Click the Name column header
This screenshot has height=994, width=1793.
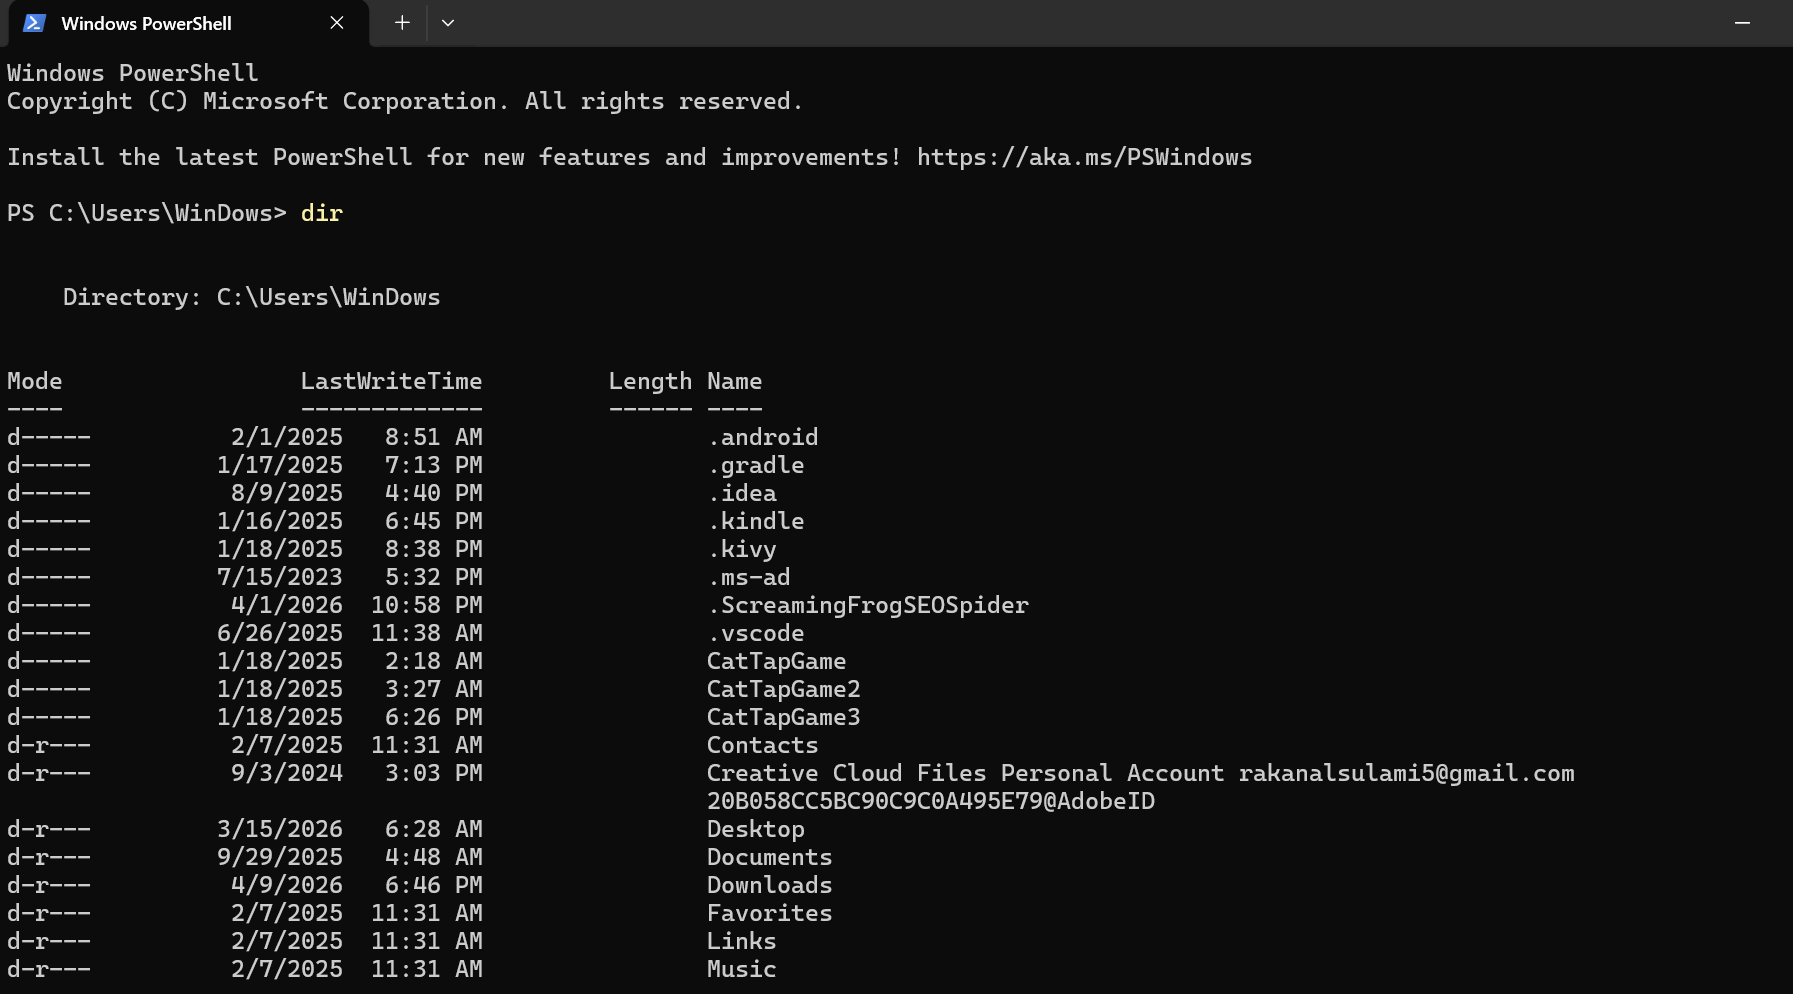pyautogui.click(x=734, y=382)
